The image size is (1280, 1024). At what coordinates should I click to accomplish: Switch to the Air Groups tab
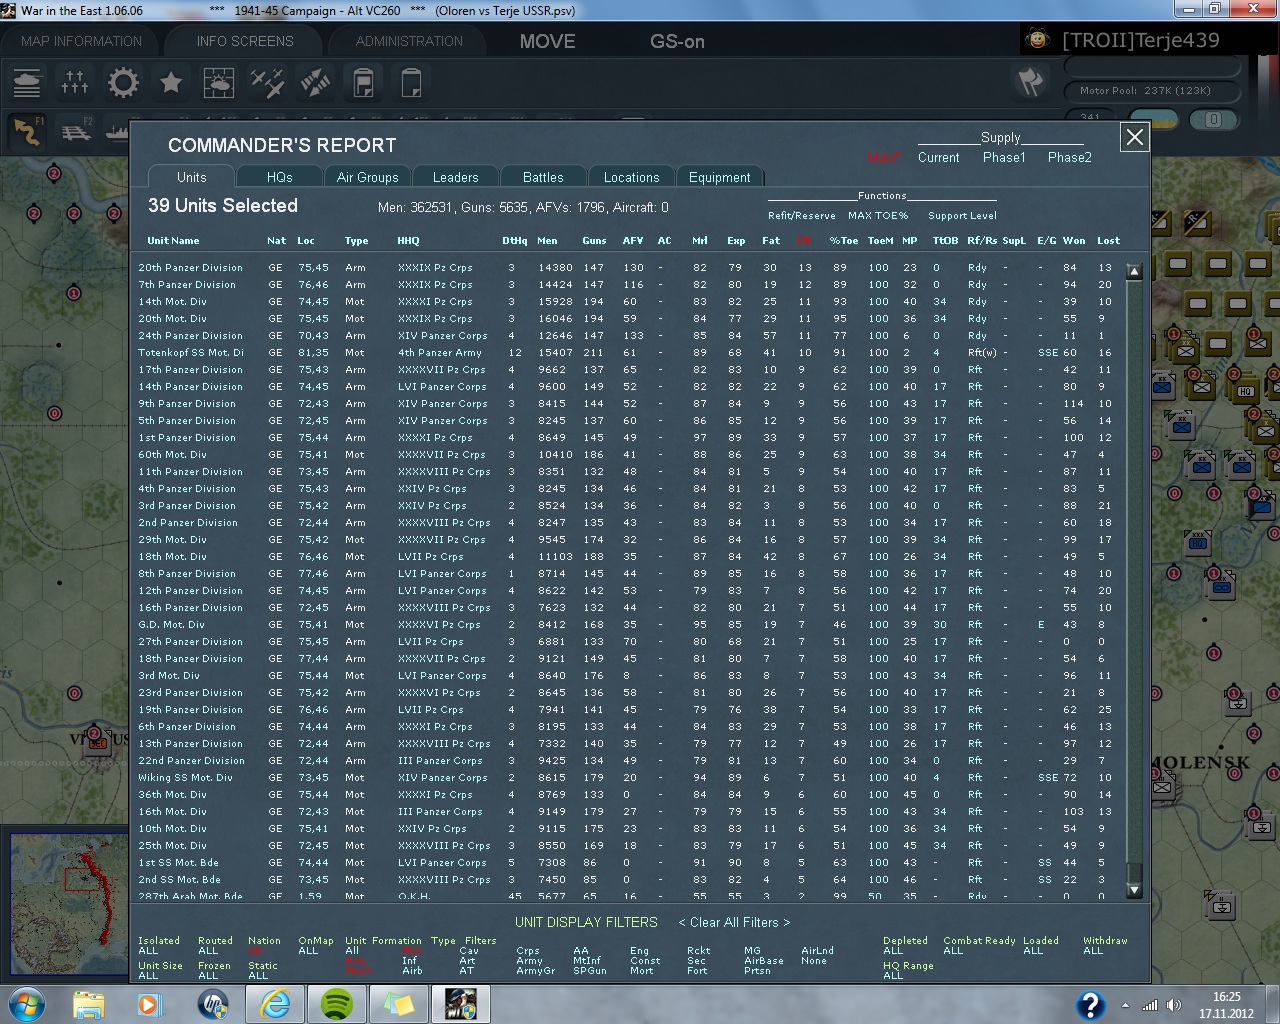[367, 177]
